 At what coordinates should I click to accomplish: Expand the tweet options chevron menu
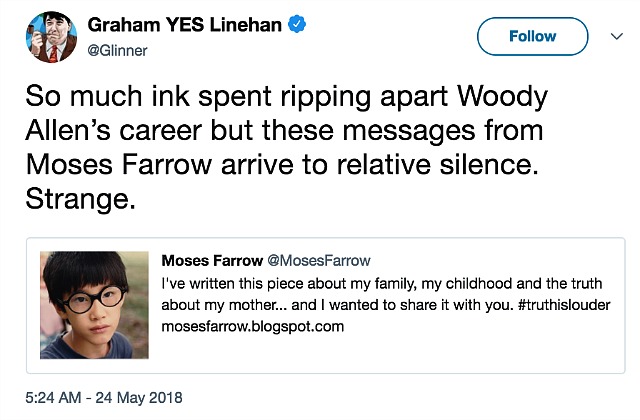pyautogui.click(x=617, y=36)
